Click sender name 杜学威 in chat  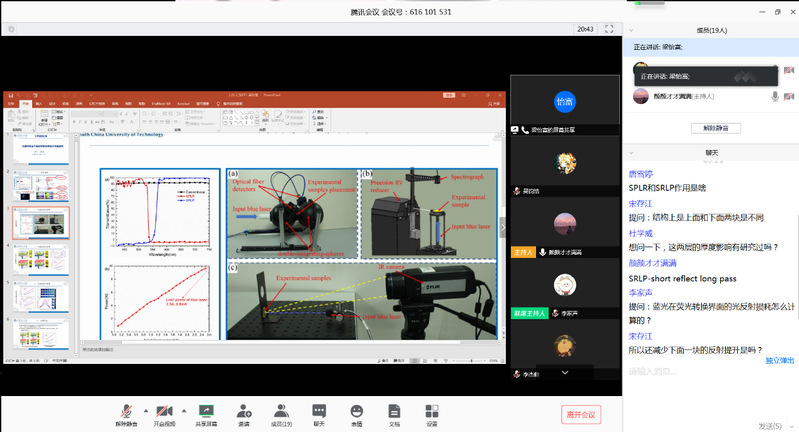(x=641, y=233)
